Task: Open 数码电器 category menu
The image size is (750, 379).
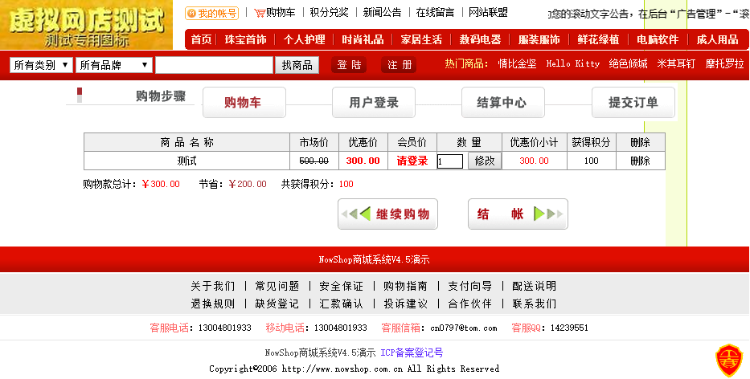Action: coord(480,40)
